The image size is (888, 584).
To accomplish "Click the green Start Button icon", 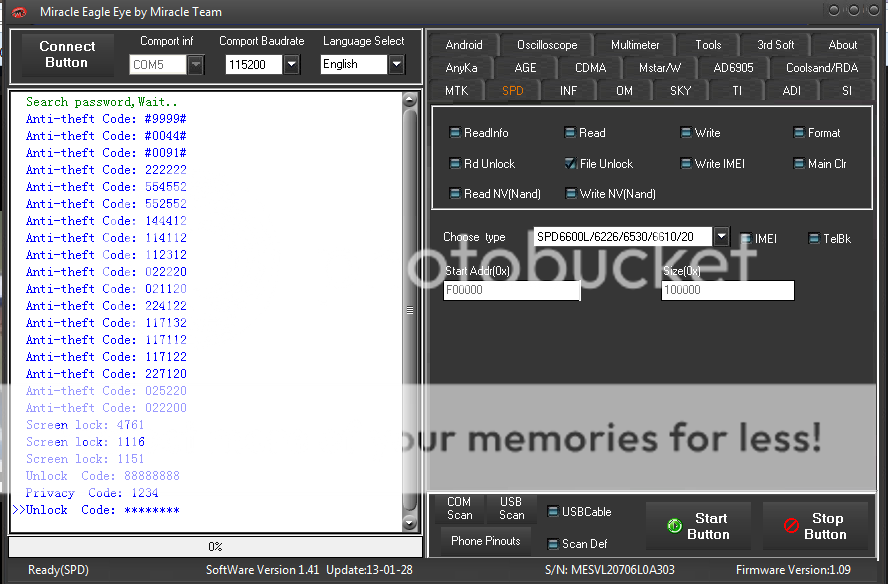I will [x=674, y=526].
